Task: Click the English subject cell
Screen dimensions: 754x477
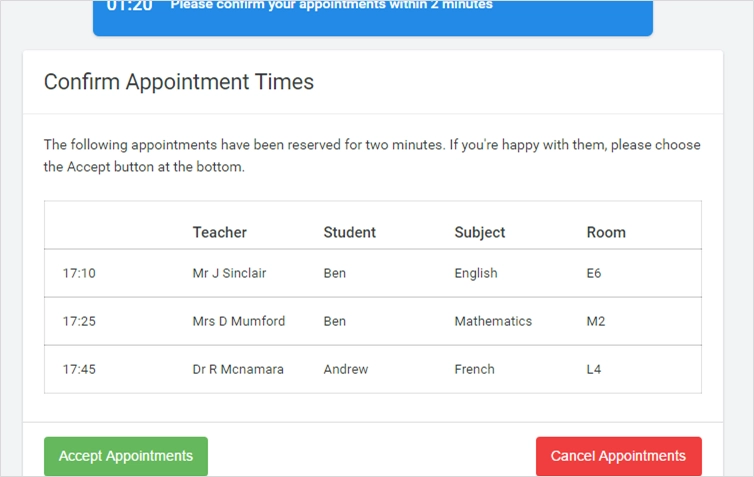Action: [475, 273]
